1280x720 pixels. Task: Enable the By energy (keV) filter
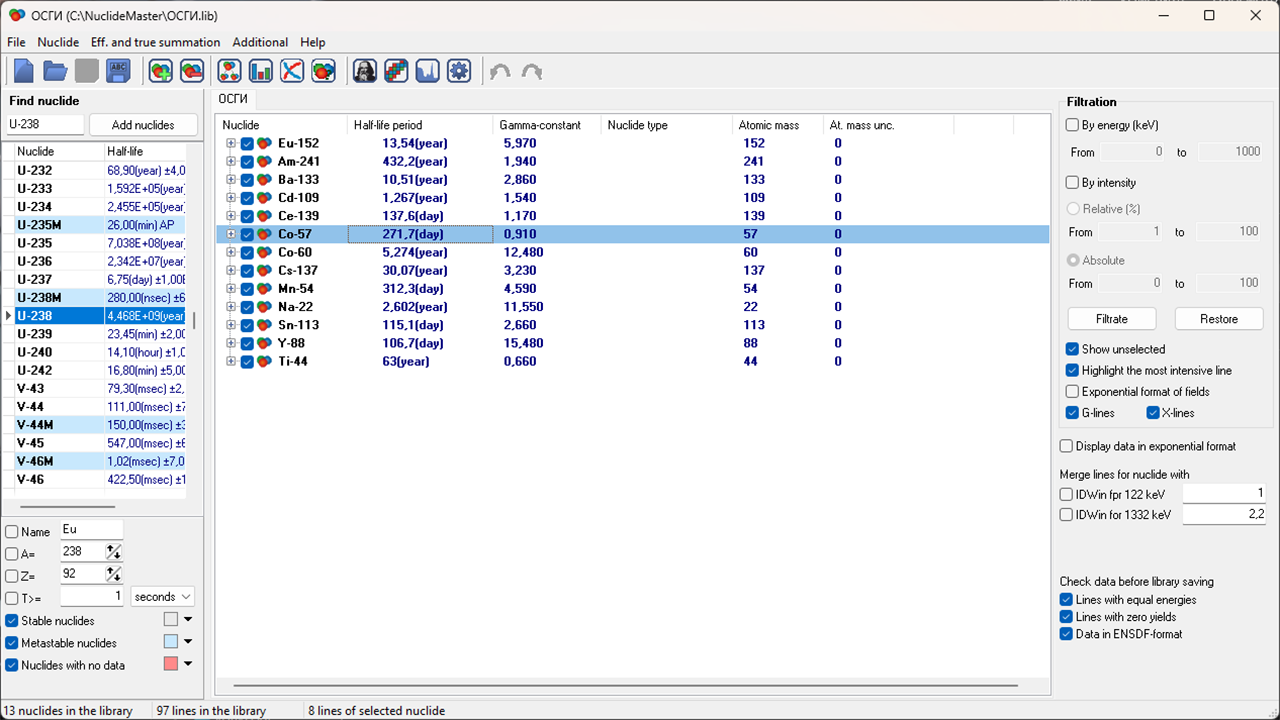(x=1073, y=126)
